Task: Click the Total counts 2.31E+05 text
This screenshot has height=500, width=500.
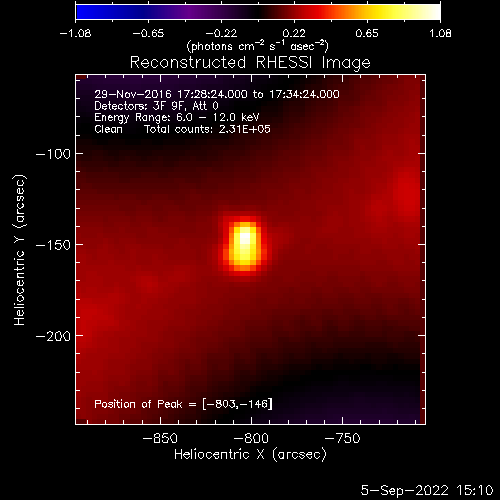Action: 207,129
